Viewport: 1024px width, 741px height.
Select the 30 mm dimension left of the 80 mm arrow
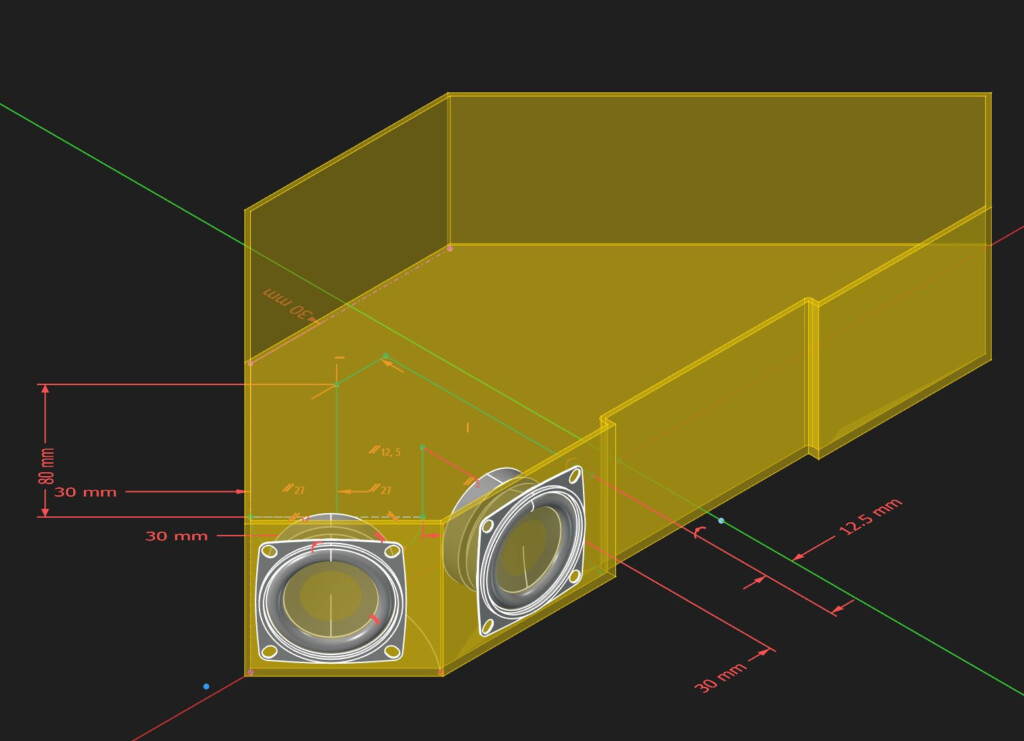coord(86,492)
